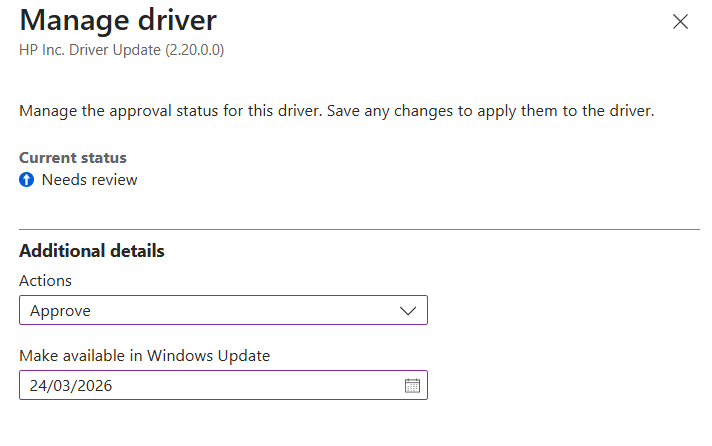This screenshot has width=712, height=446.
Task: Click the HP Inc. Driver Update subtitle
Action: [x=90, y=48]
